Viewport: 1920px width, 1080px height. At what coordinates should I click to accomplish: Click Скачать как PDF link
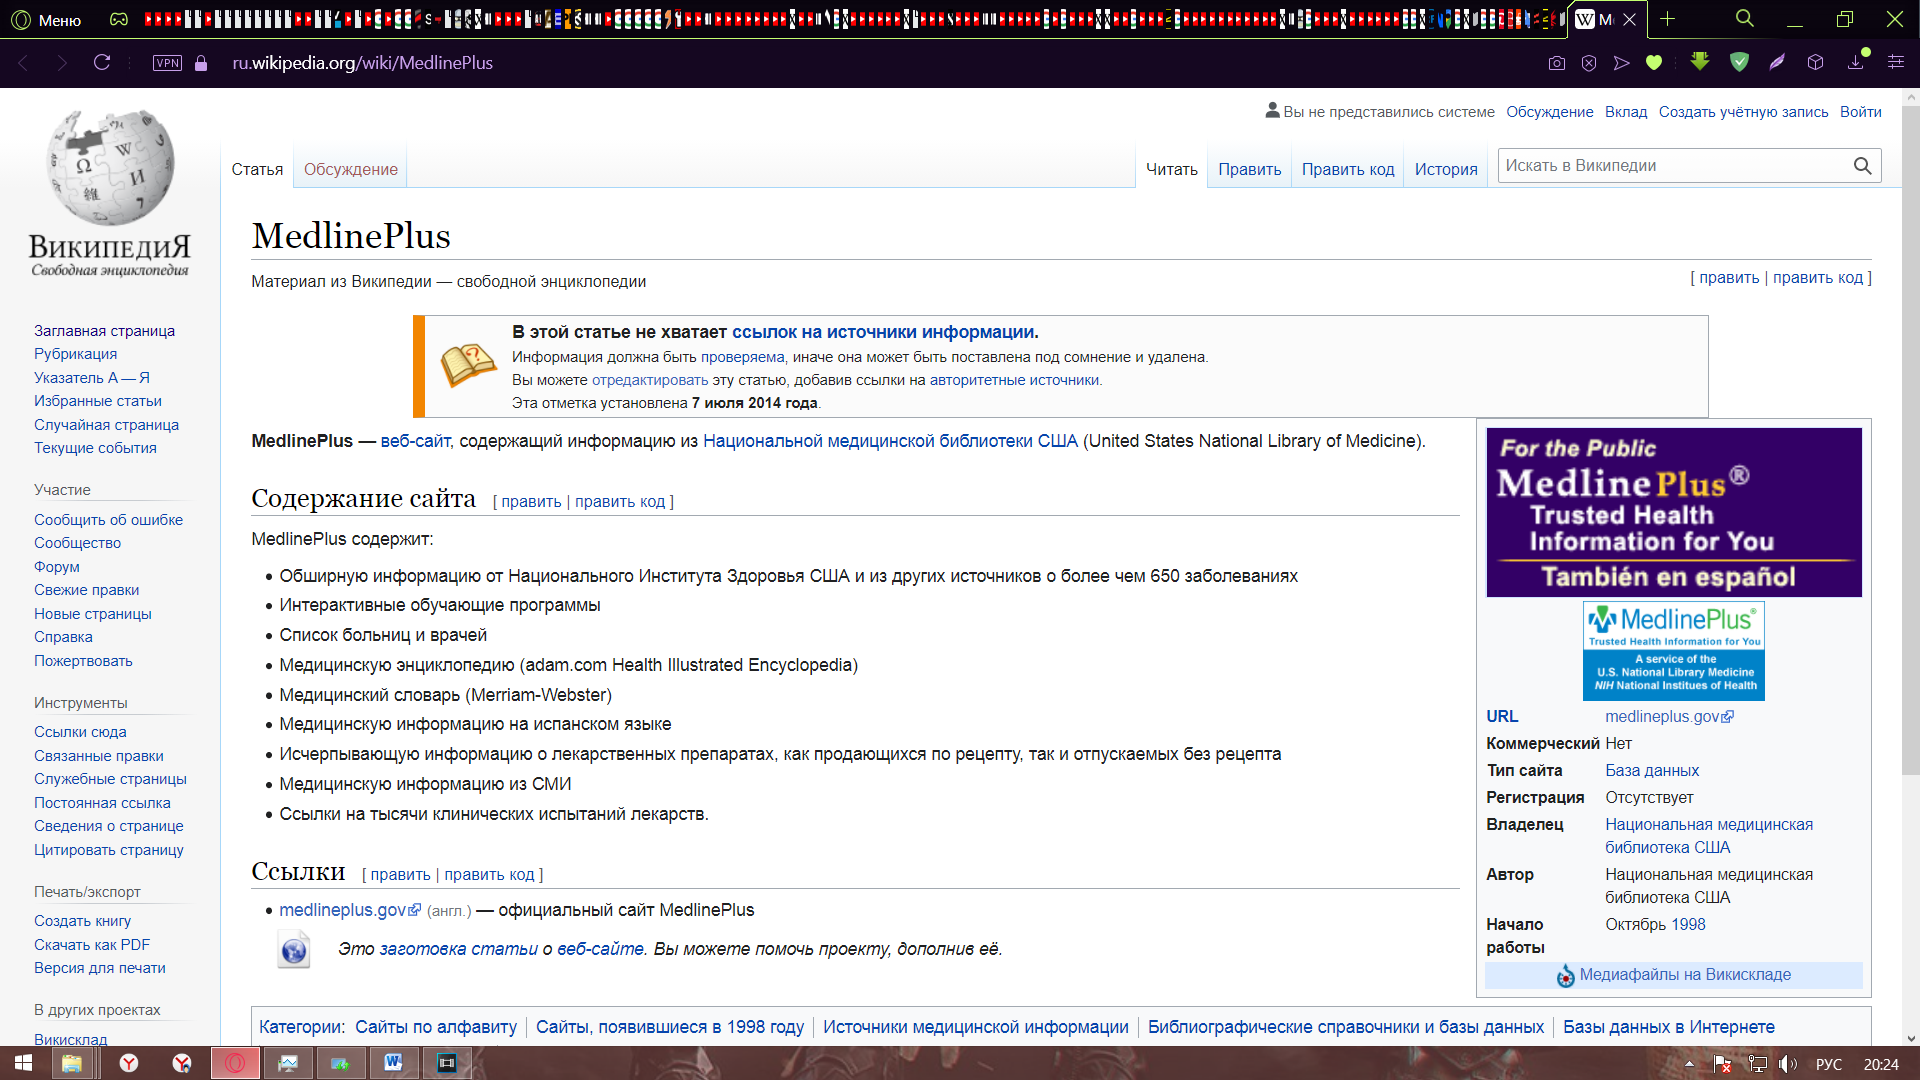pyautogui.click(x=92, y=945)
